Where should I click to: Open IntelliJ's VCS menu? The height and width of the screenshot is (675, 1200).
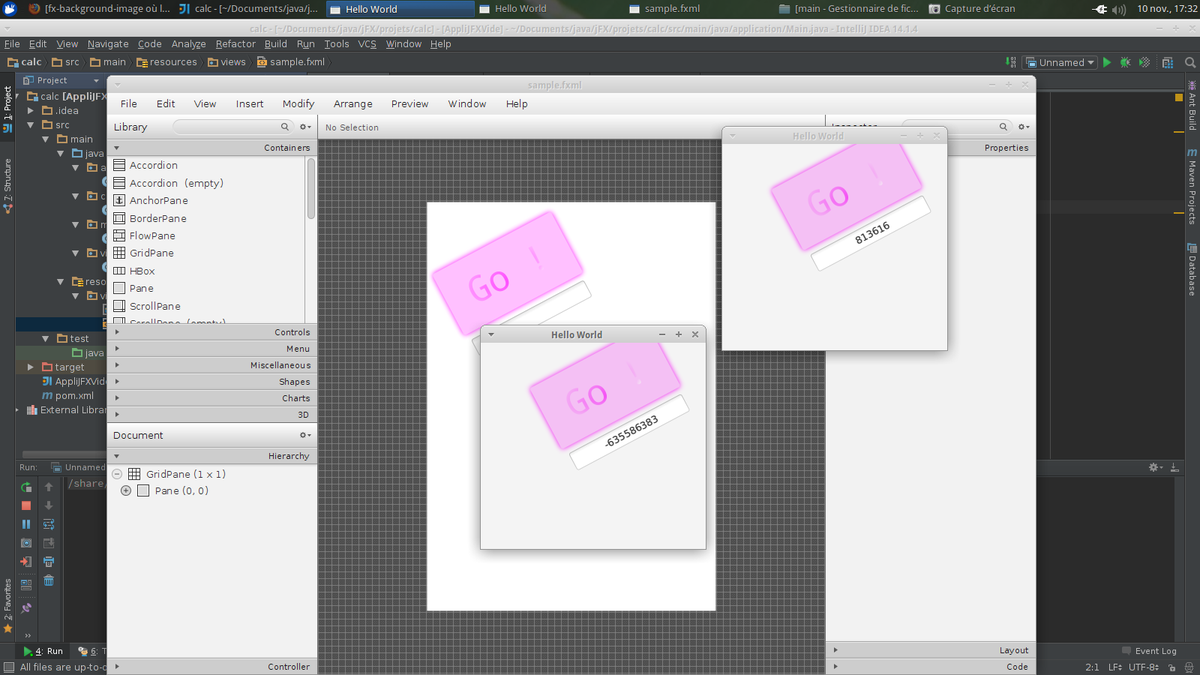point(367,44)
